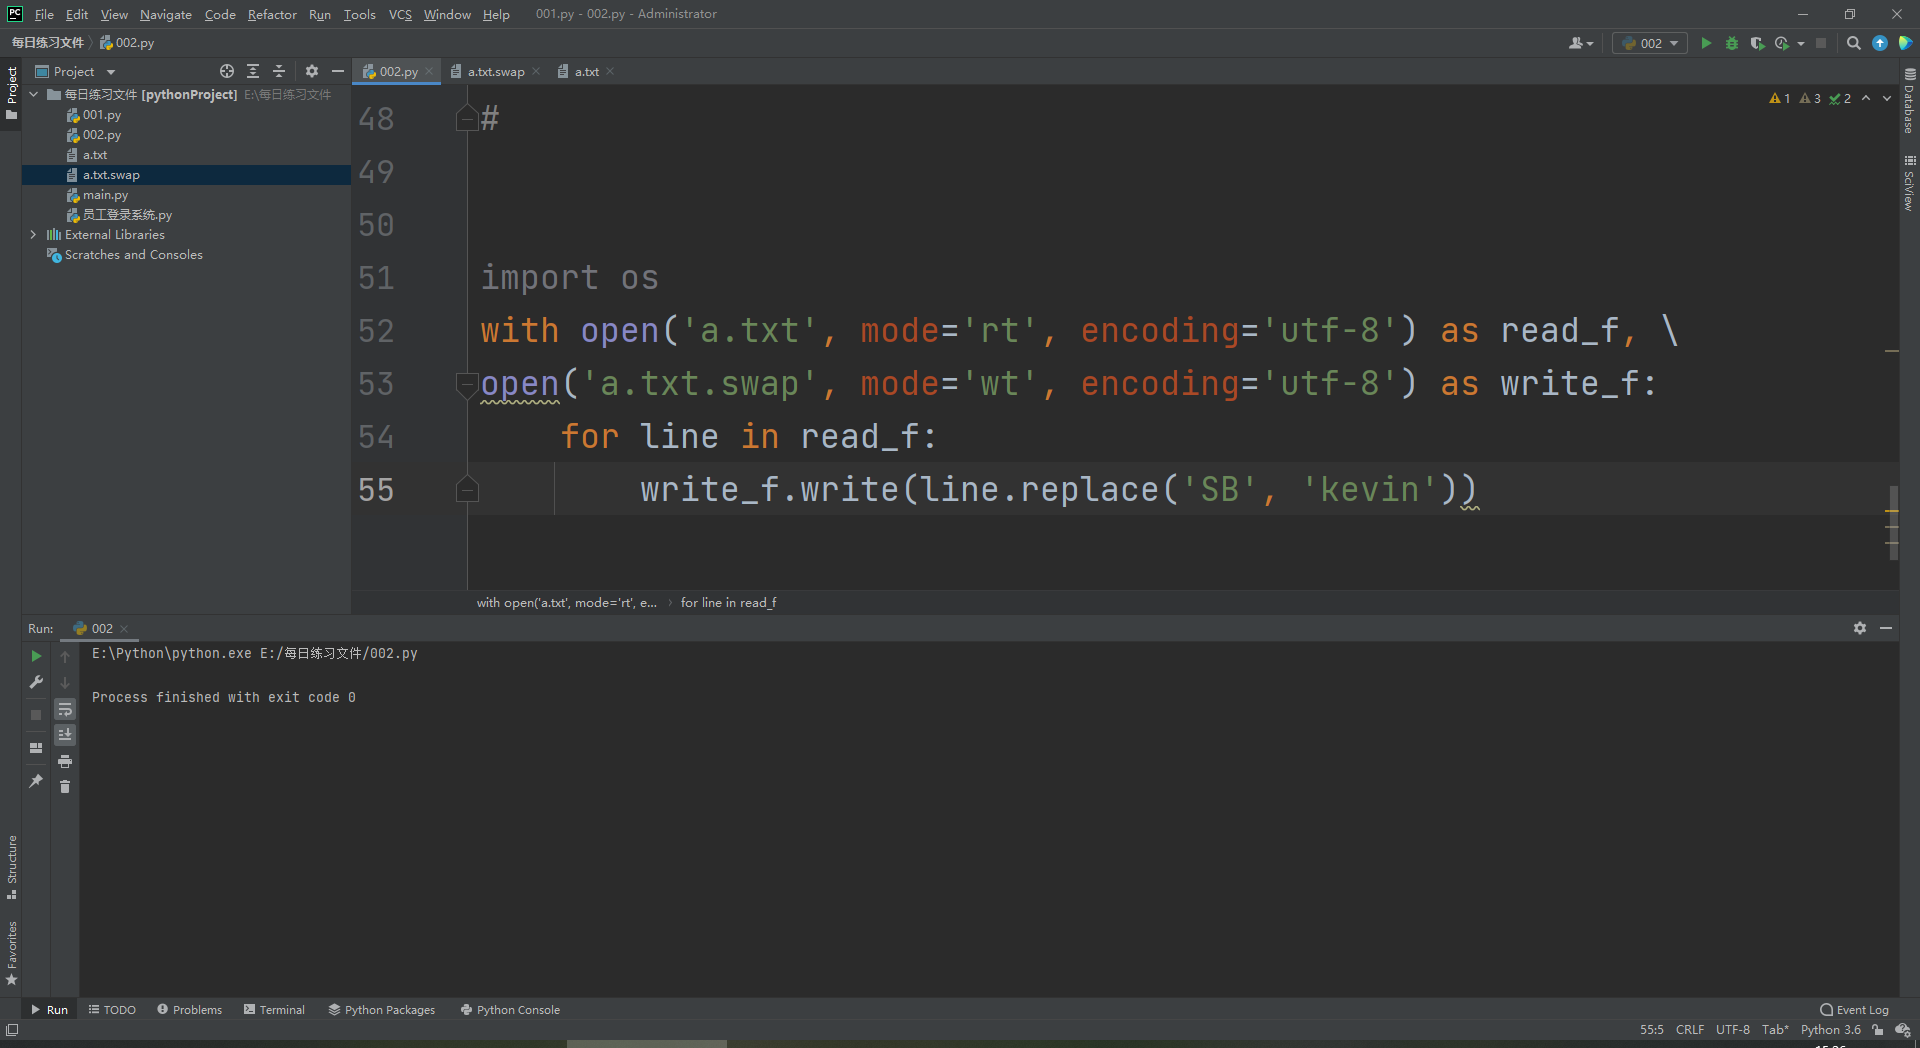Expand External Libraries node
This screenshot has width=1920, height=1048.
[x=34, y=235]
